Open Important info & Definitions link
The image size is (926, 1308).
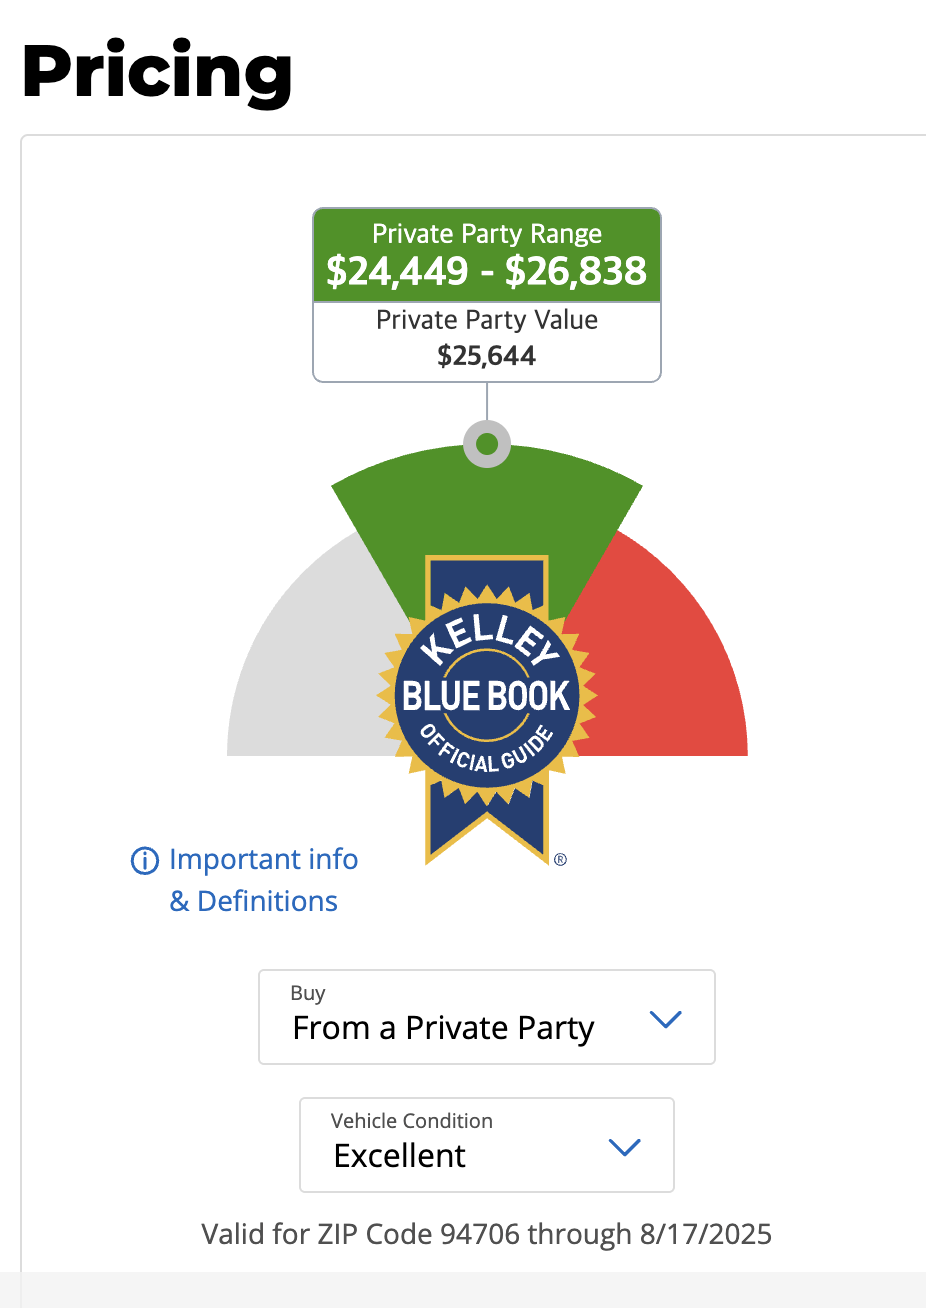pyautogui.click(x=245, y=880)
